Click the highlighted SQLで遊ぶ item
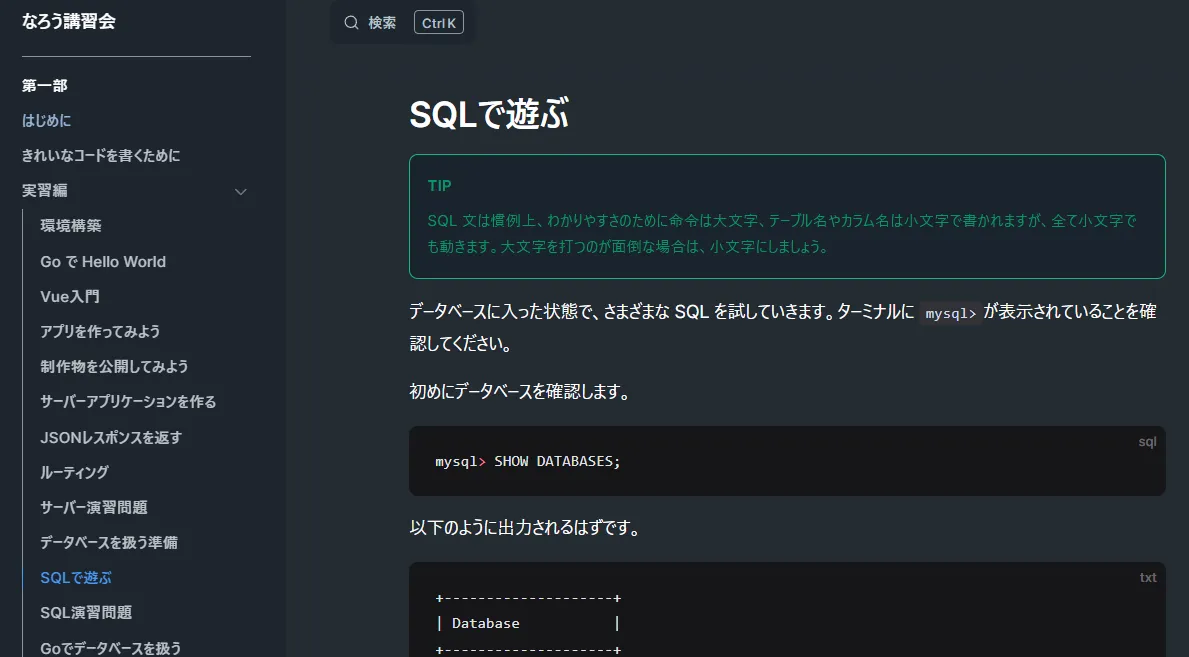This screenshot has height=657, width=1189. tap(76, 577)
